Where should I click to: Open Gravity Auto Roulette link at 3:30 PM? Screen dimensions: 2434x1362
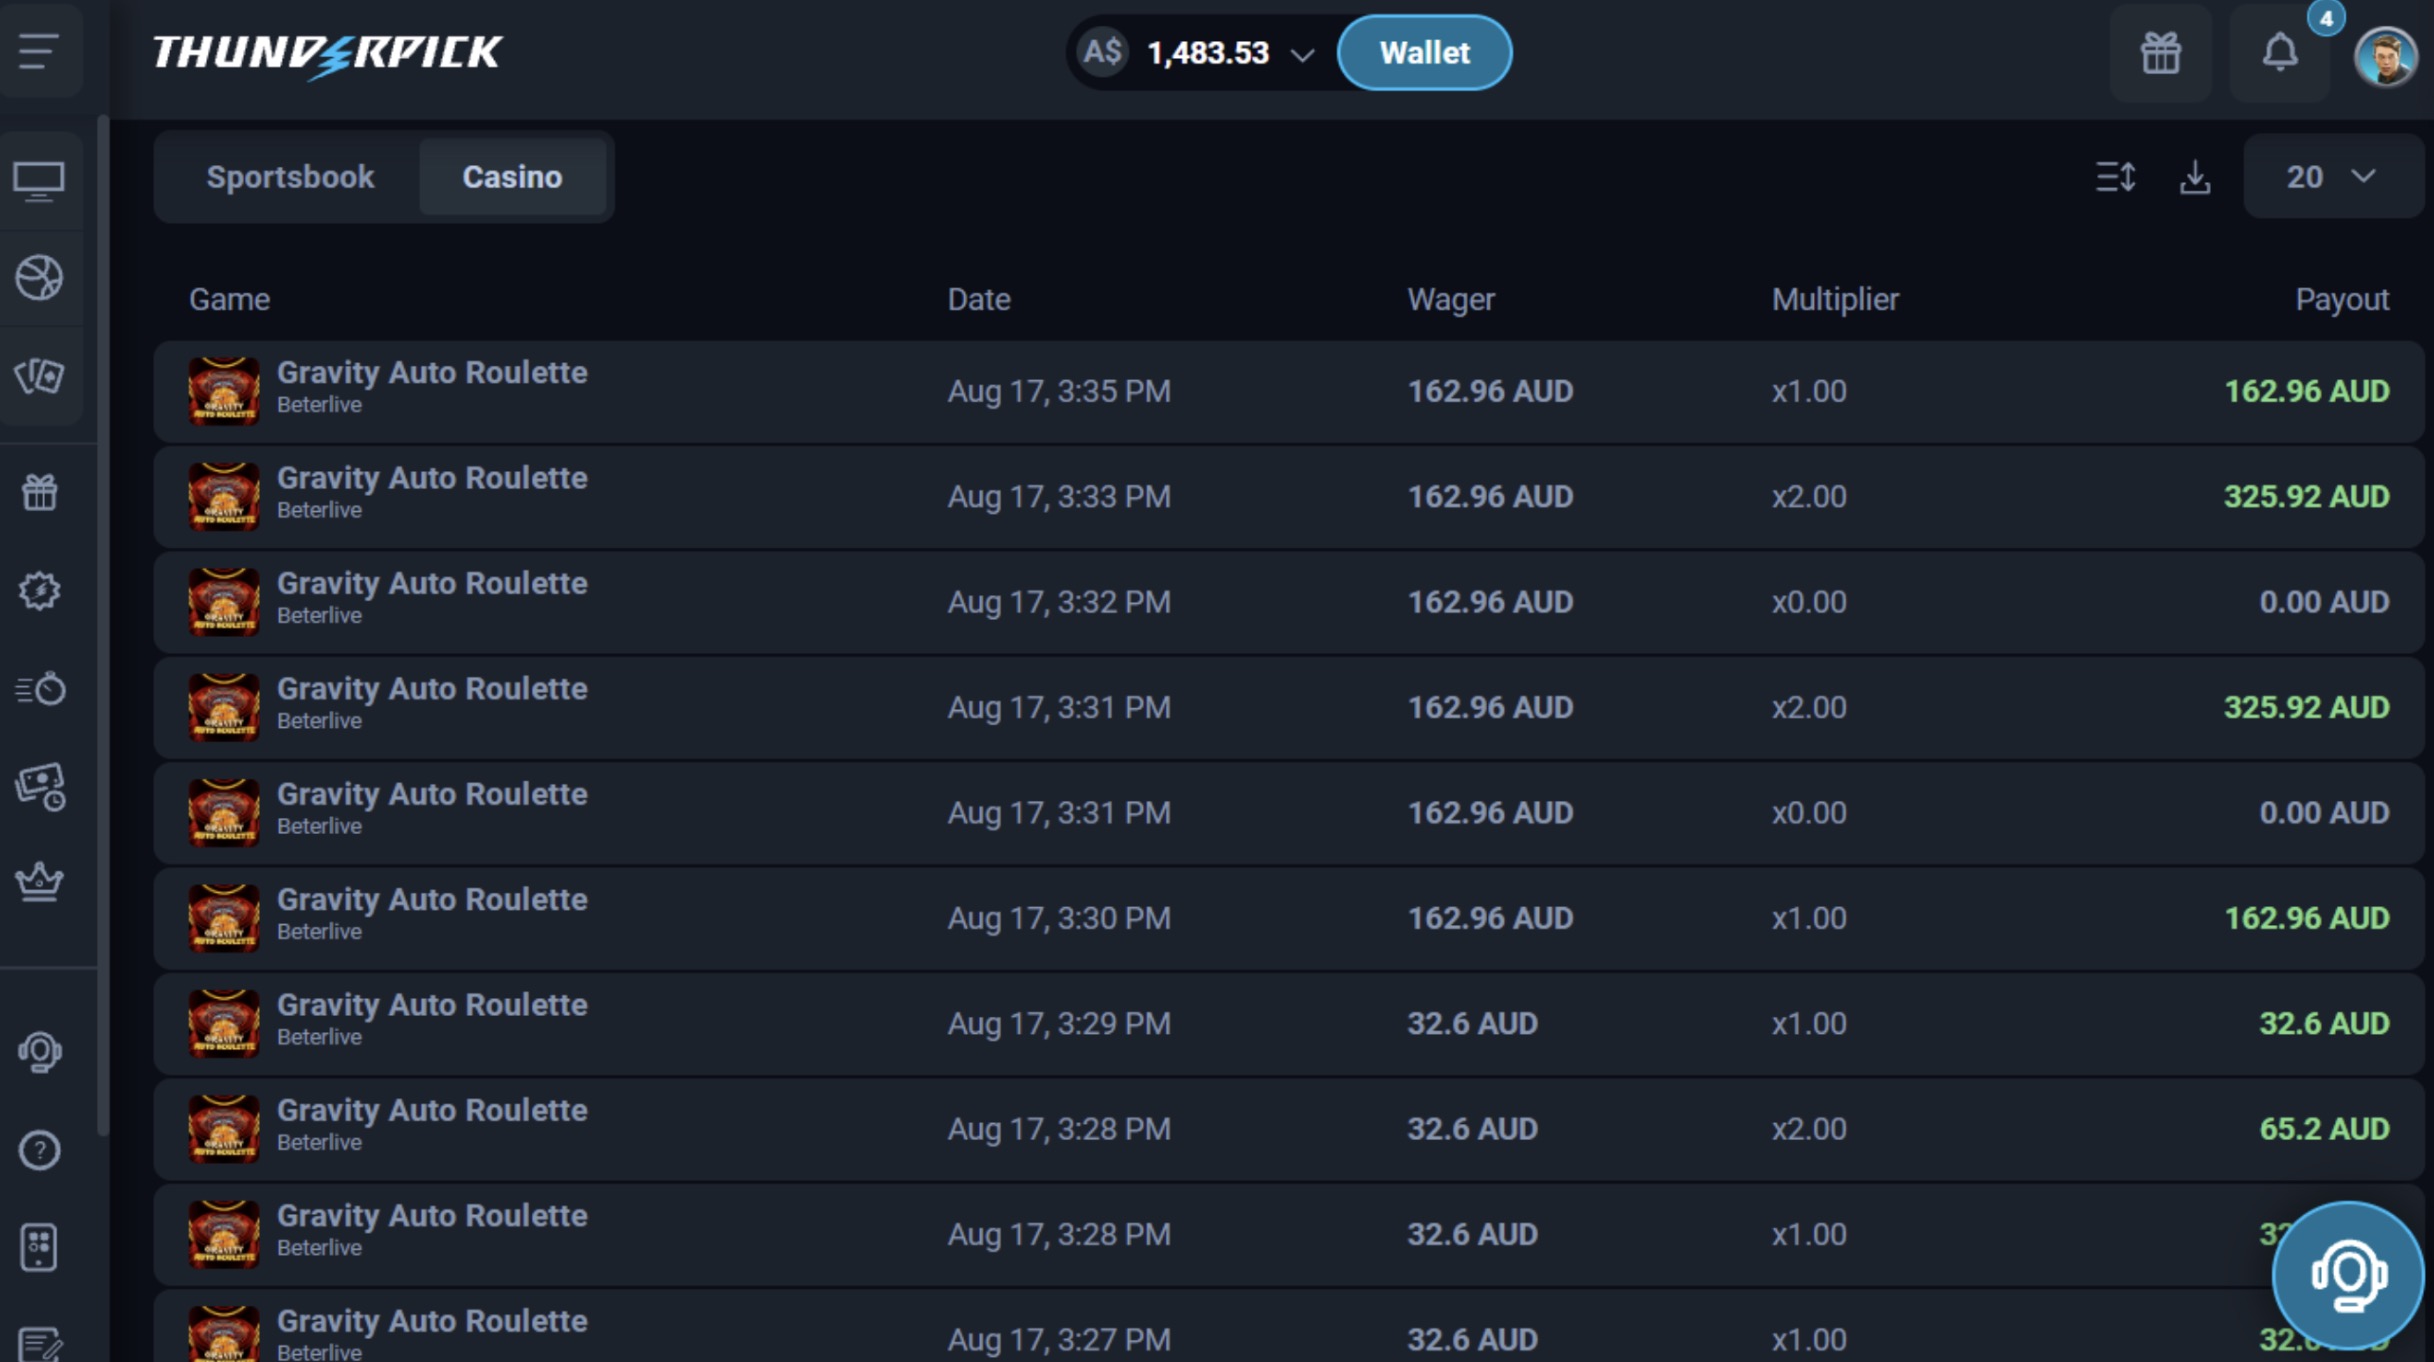pyautogui.click(x=432, y=899)
